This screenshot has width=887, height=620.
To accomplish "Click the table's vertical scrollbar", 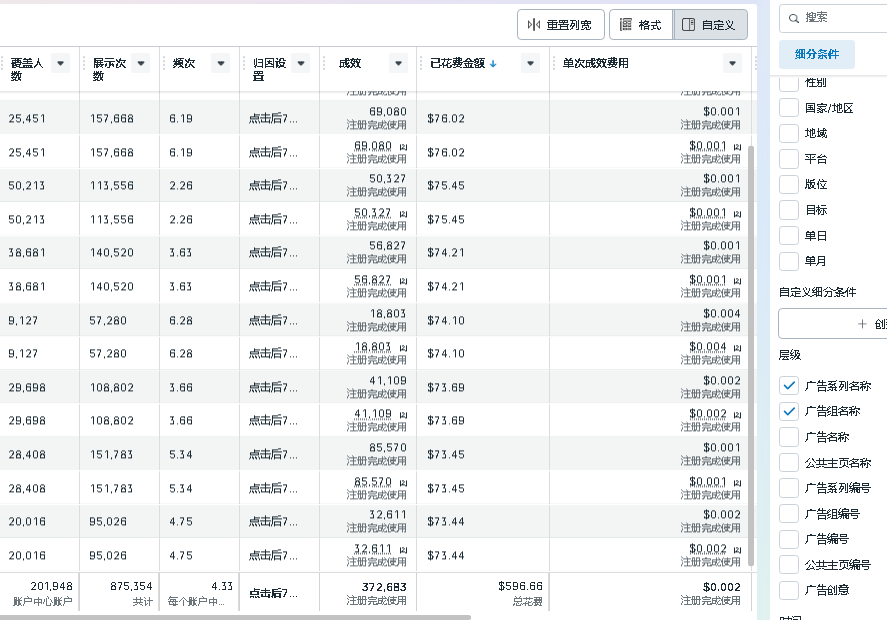I will pyautogui.click(x=752, y=350).
